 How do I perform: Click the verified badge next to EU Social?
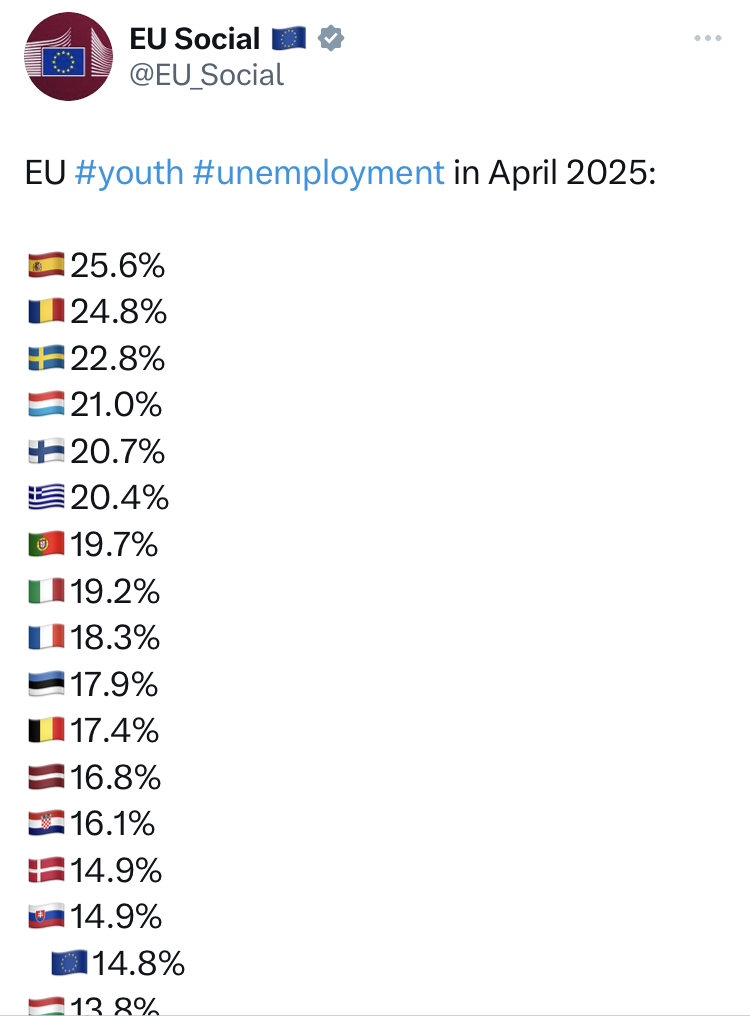331,38
